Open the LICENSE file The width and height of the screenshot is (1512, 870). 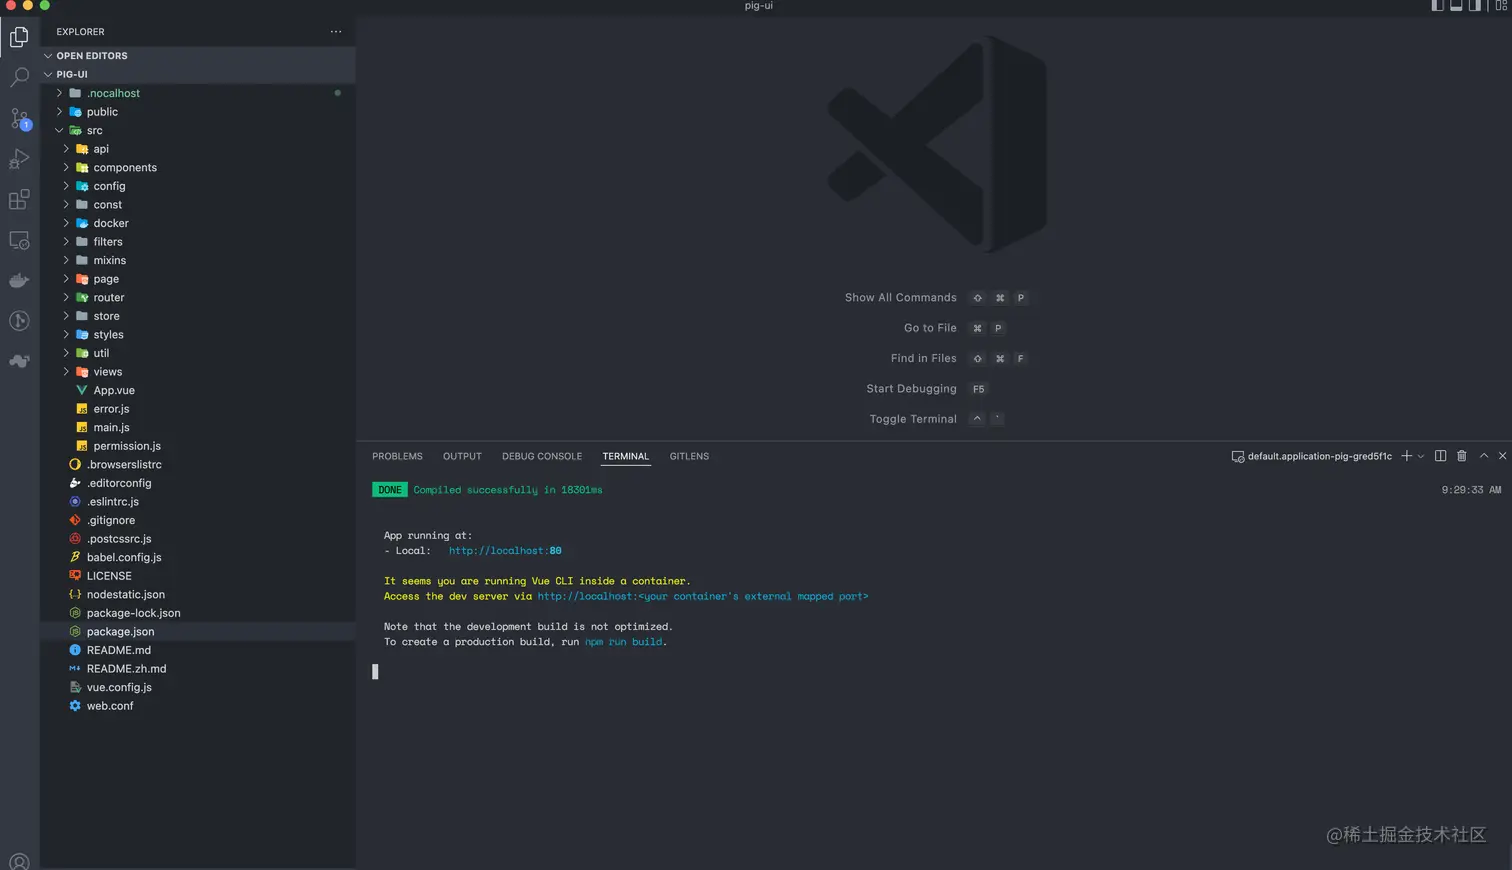[x=198, y=576]
